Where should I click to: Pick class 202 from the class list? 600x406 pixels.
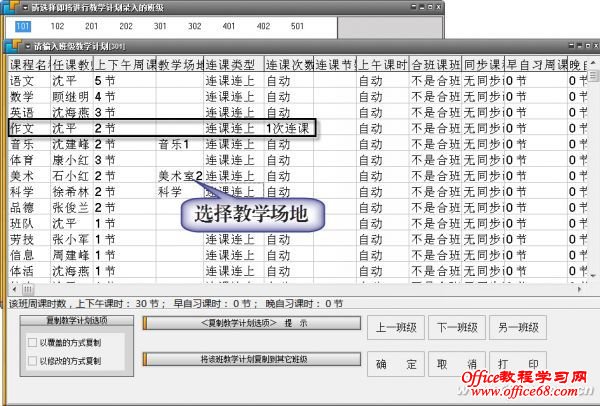click(126, 26)
